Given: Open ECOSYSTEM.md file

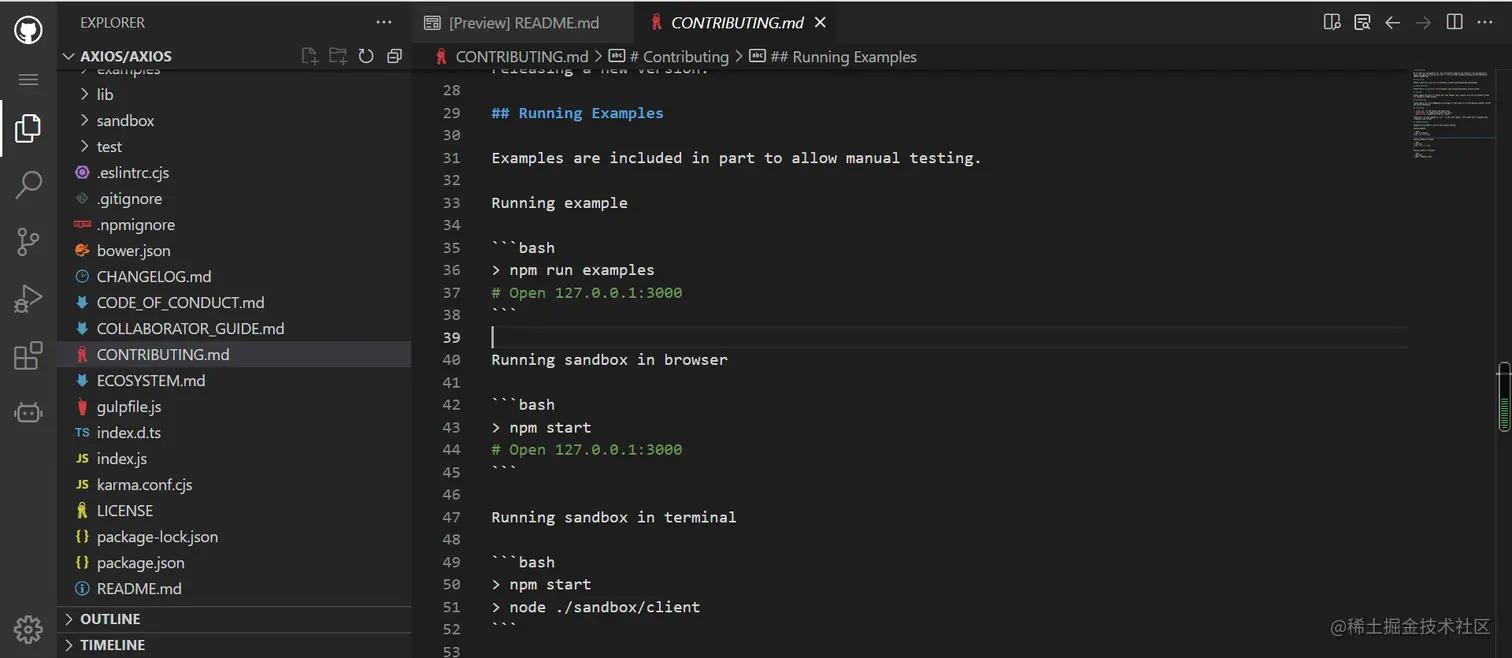Looking at the screenshot, I should (234, 380).
